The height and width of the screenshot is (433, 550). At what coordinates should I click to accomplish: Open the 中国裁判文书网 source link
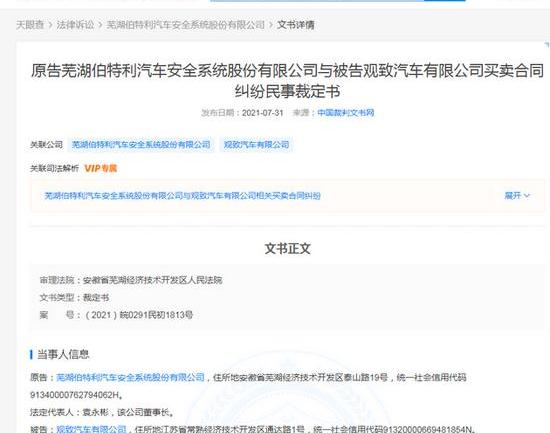pyautogui.click(x=346, y=113)
